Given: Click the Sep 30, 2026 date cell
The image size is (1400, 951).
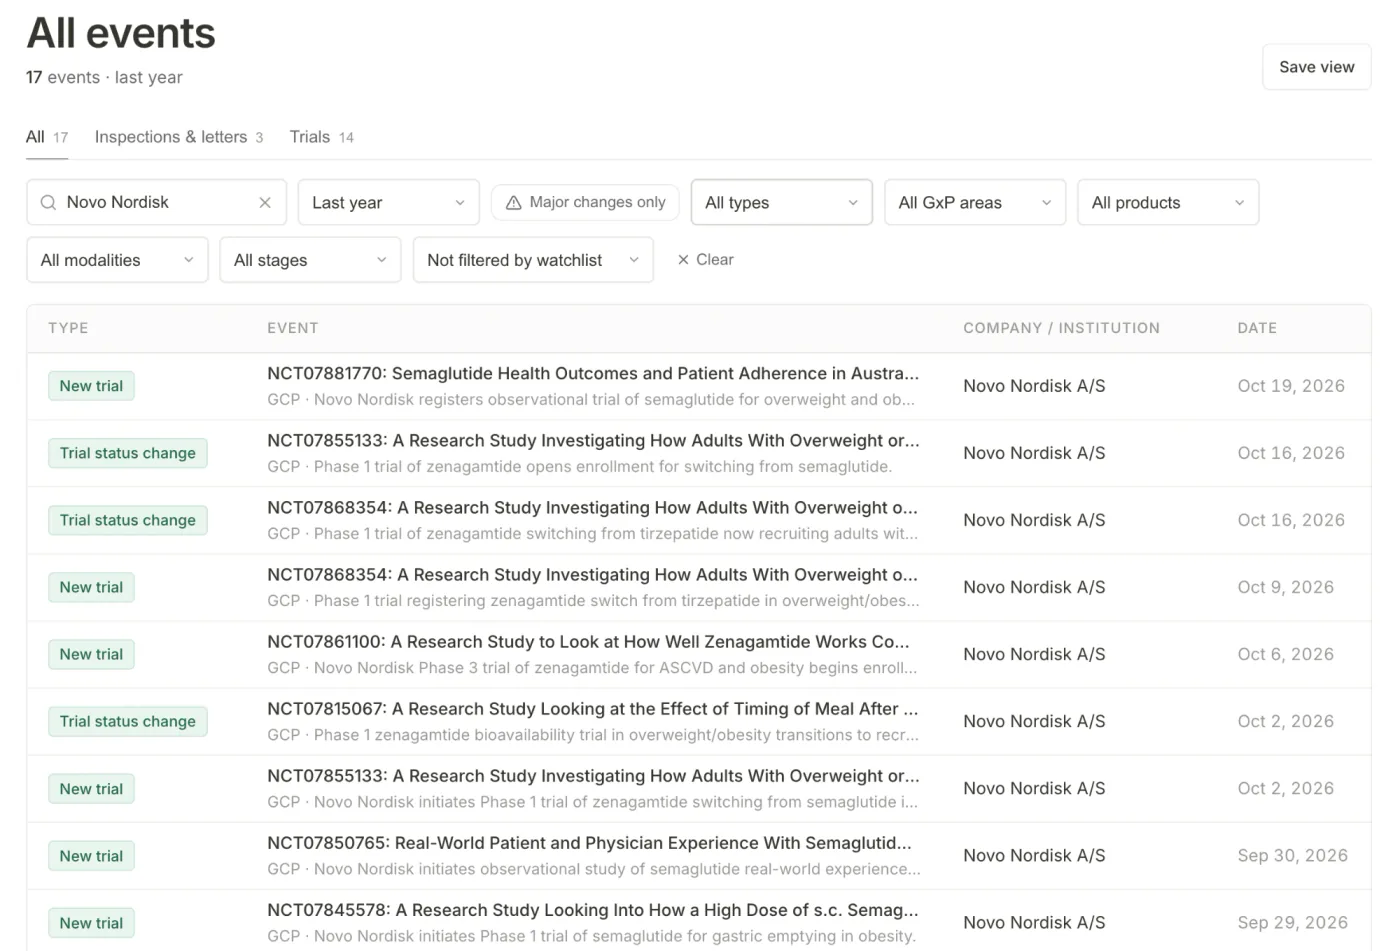Looking at the screenshot, I should click(1293, 855).
